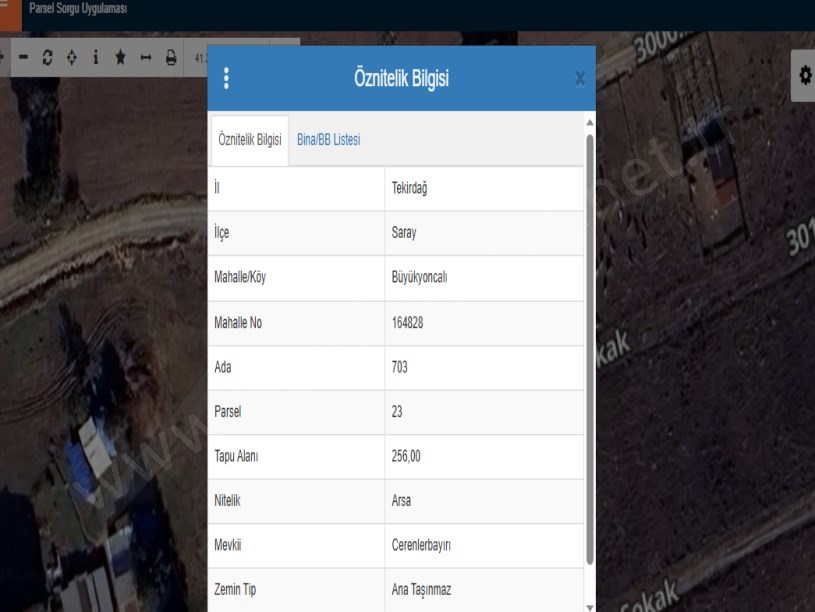Viewport: 815px width, 612px height.
Task: Close the Öznitelik Bilgisi panel
Action: 580,79
